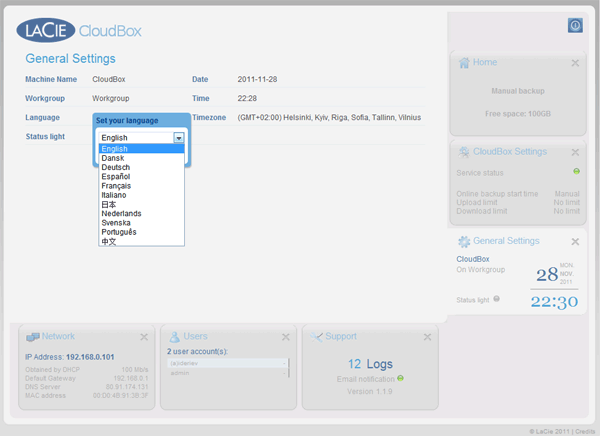Viewport: 600px width, 436px height.
Task: Select 中文 in the language list
Action: click(x=141, y=241)
